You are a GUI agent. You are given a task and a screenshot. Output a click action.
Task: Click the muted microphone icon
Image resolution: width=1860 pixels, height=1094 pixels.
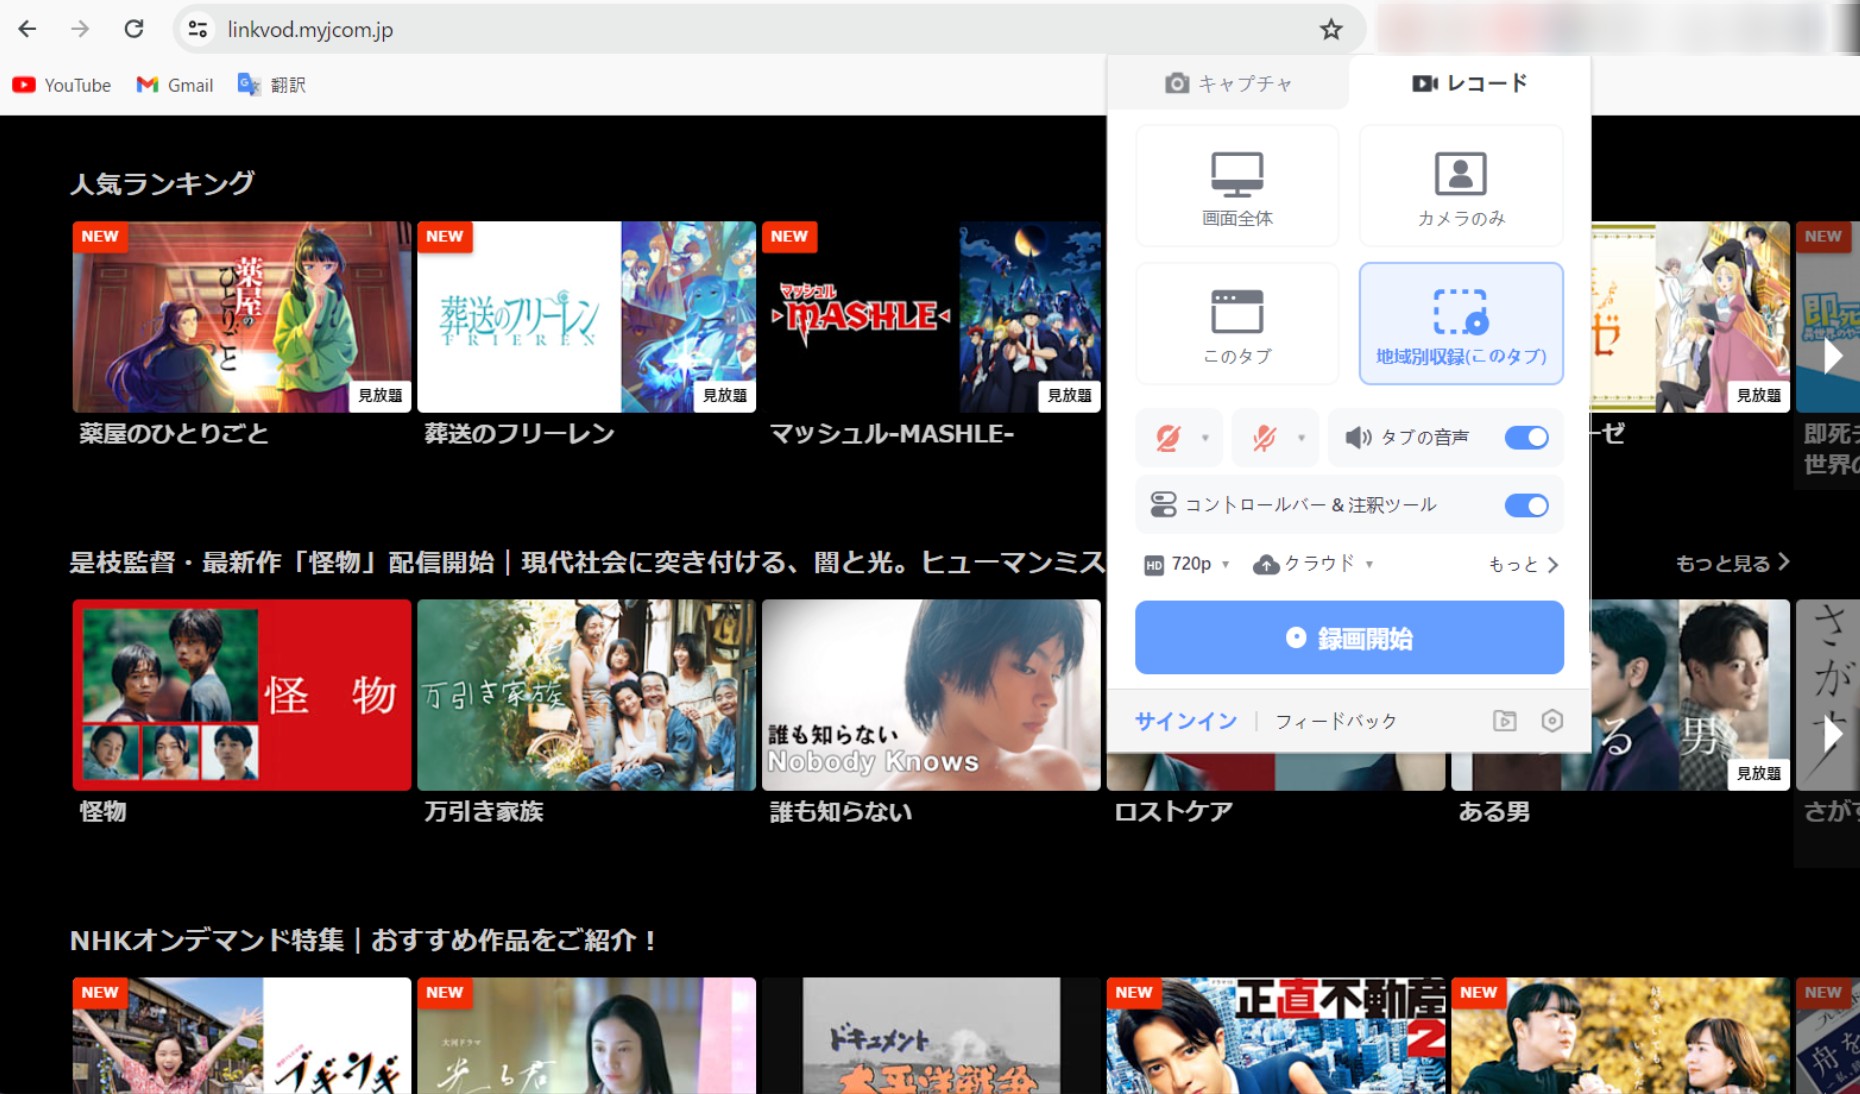(x=1265, y=438)
